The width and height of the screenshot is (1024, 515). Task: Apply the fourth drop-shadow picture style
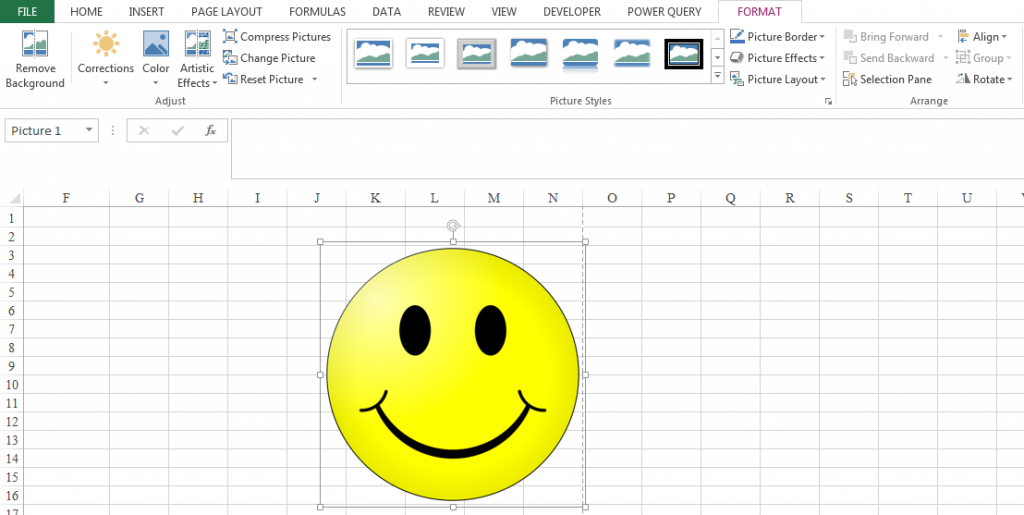[x=528, y=54]
